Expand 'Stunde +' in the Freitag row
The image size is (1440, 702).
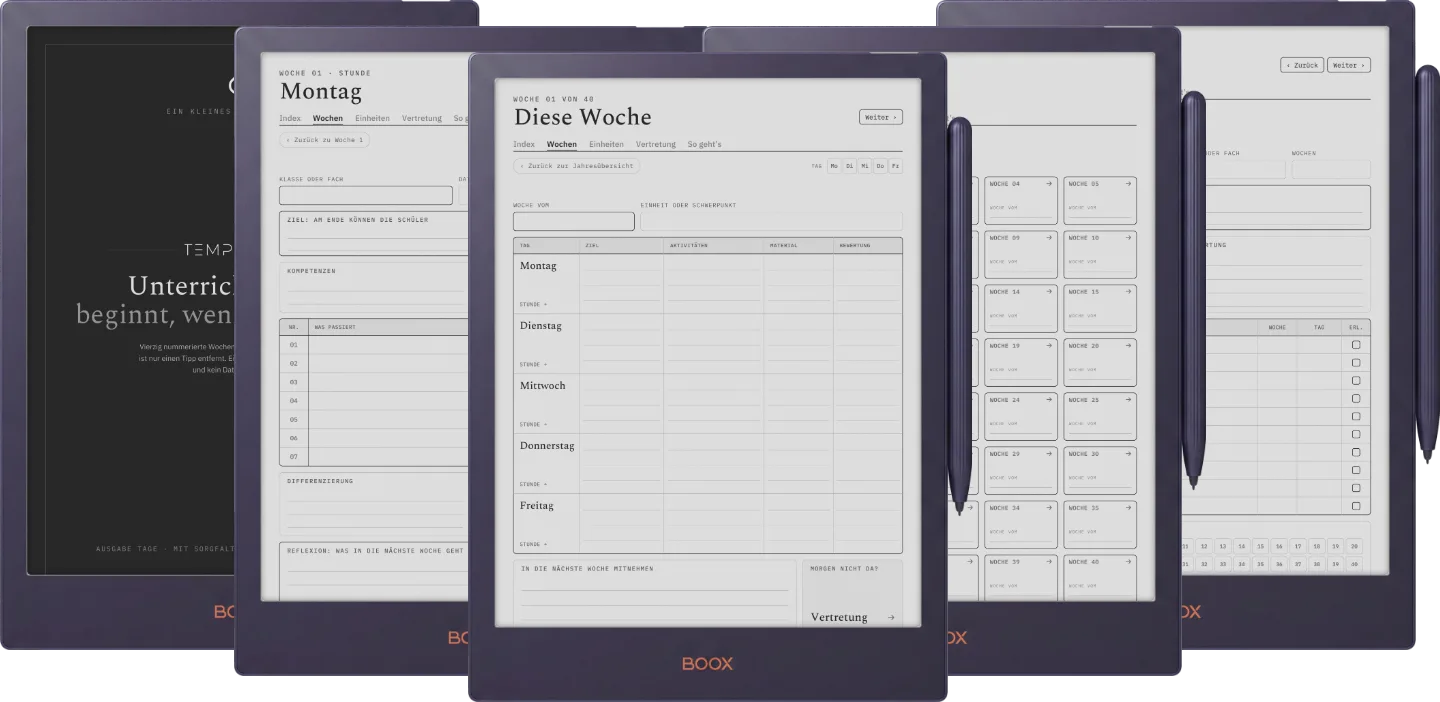point(534,544)
